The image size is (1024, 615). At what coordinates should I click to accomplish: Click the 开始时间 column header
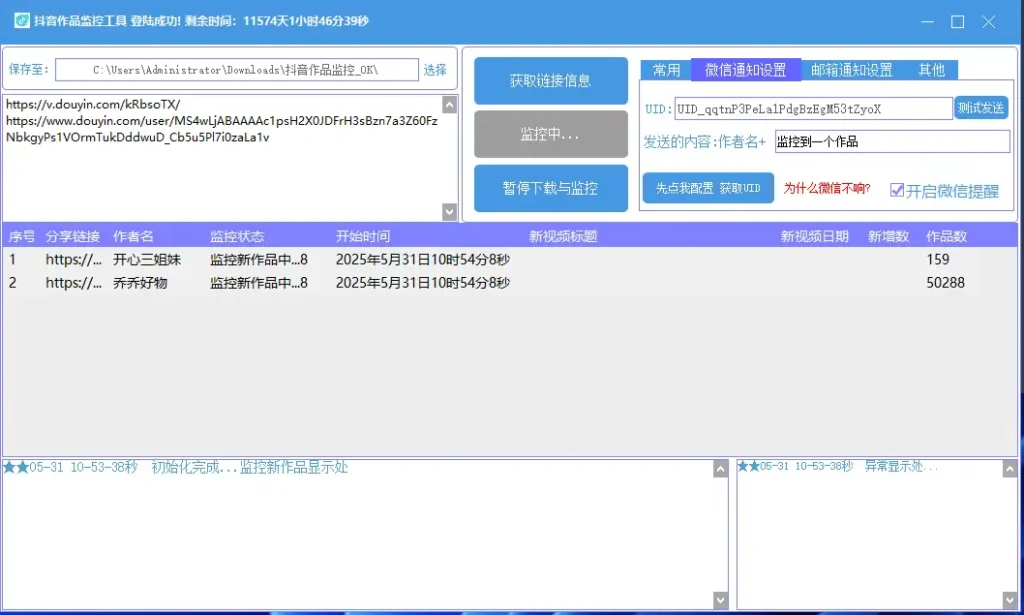pos(362,236)
